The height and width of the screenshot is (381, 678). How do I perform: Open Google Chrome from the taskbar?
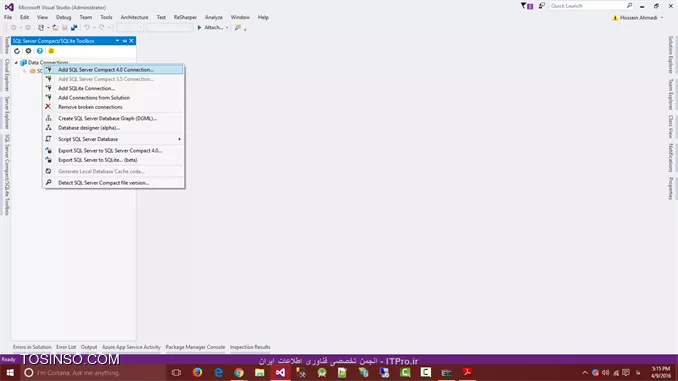[x=239, y=372]
